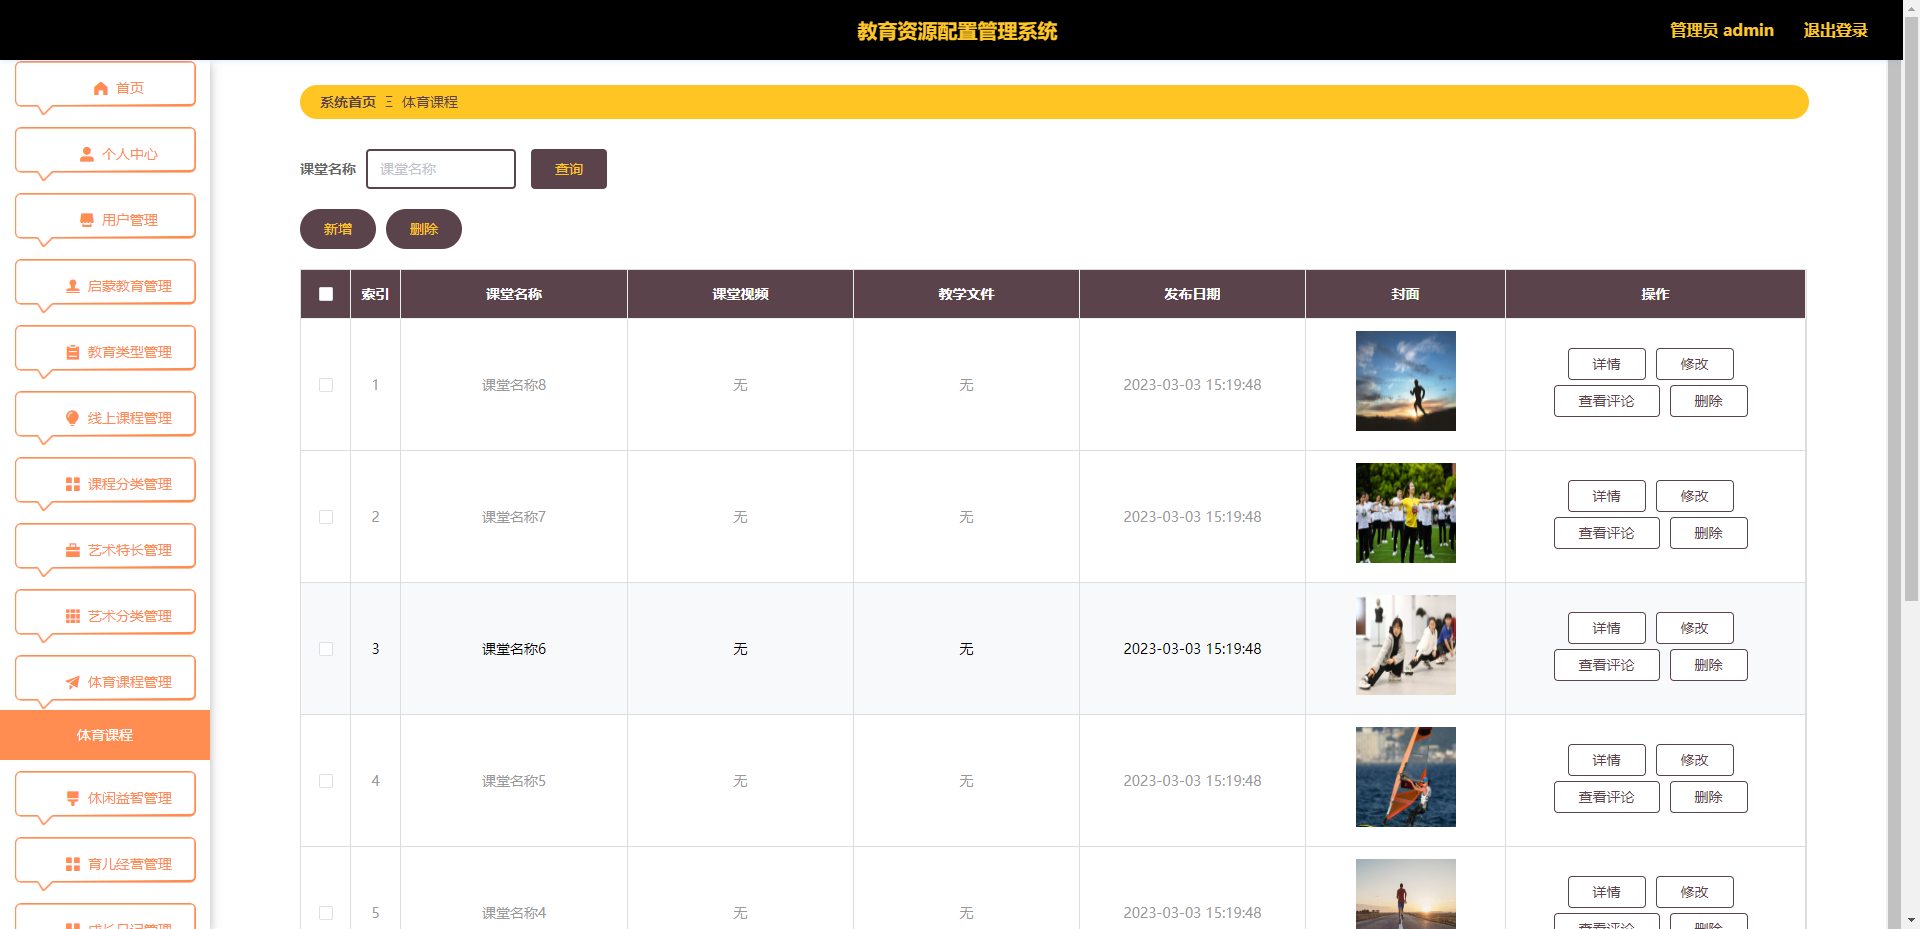1920x929 pixels.
Task: Open the 艺术分类管理 menu item
Action: [x=106, y=616]
